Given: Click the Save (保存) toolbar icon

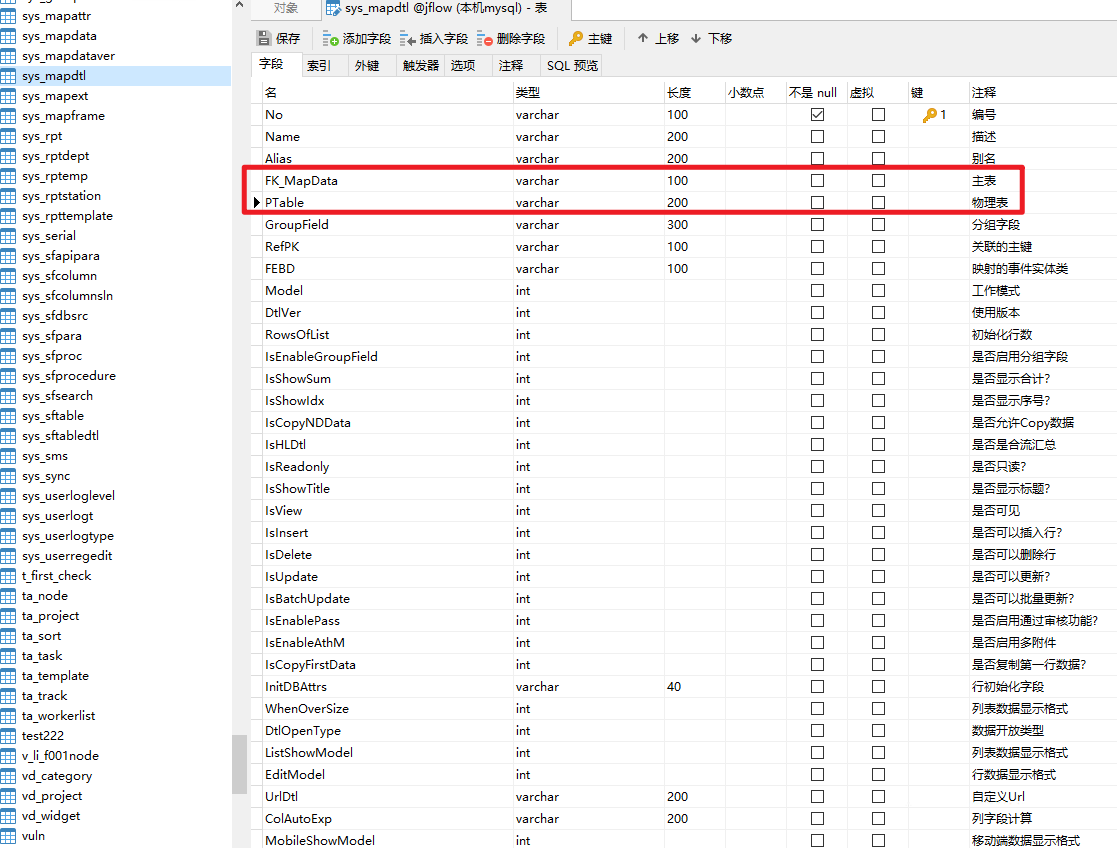Looking at the screenshot, I should (x=264, y=38).
